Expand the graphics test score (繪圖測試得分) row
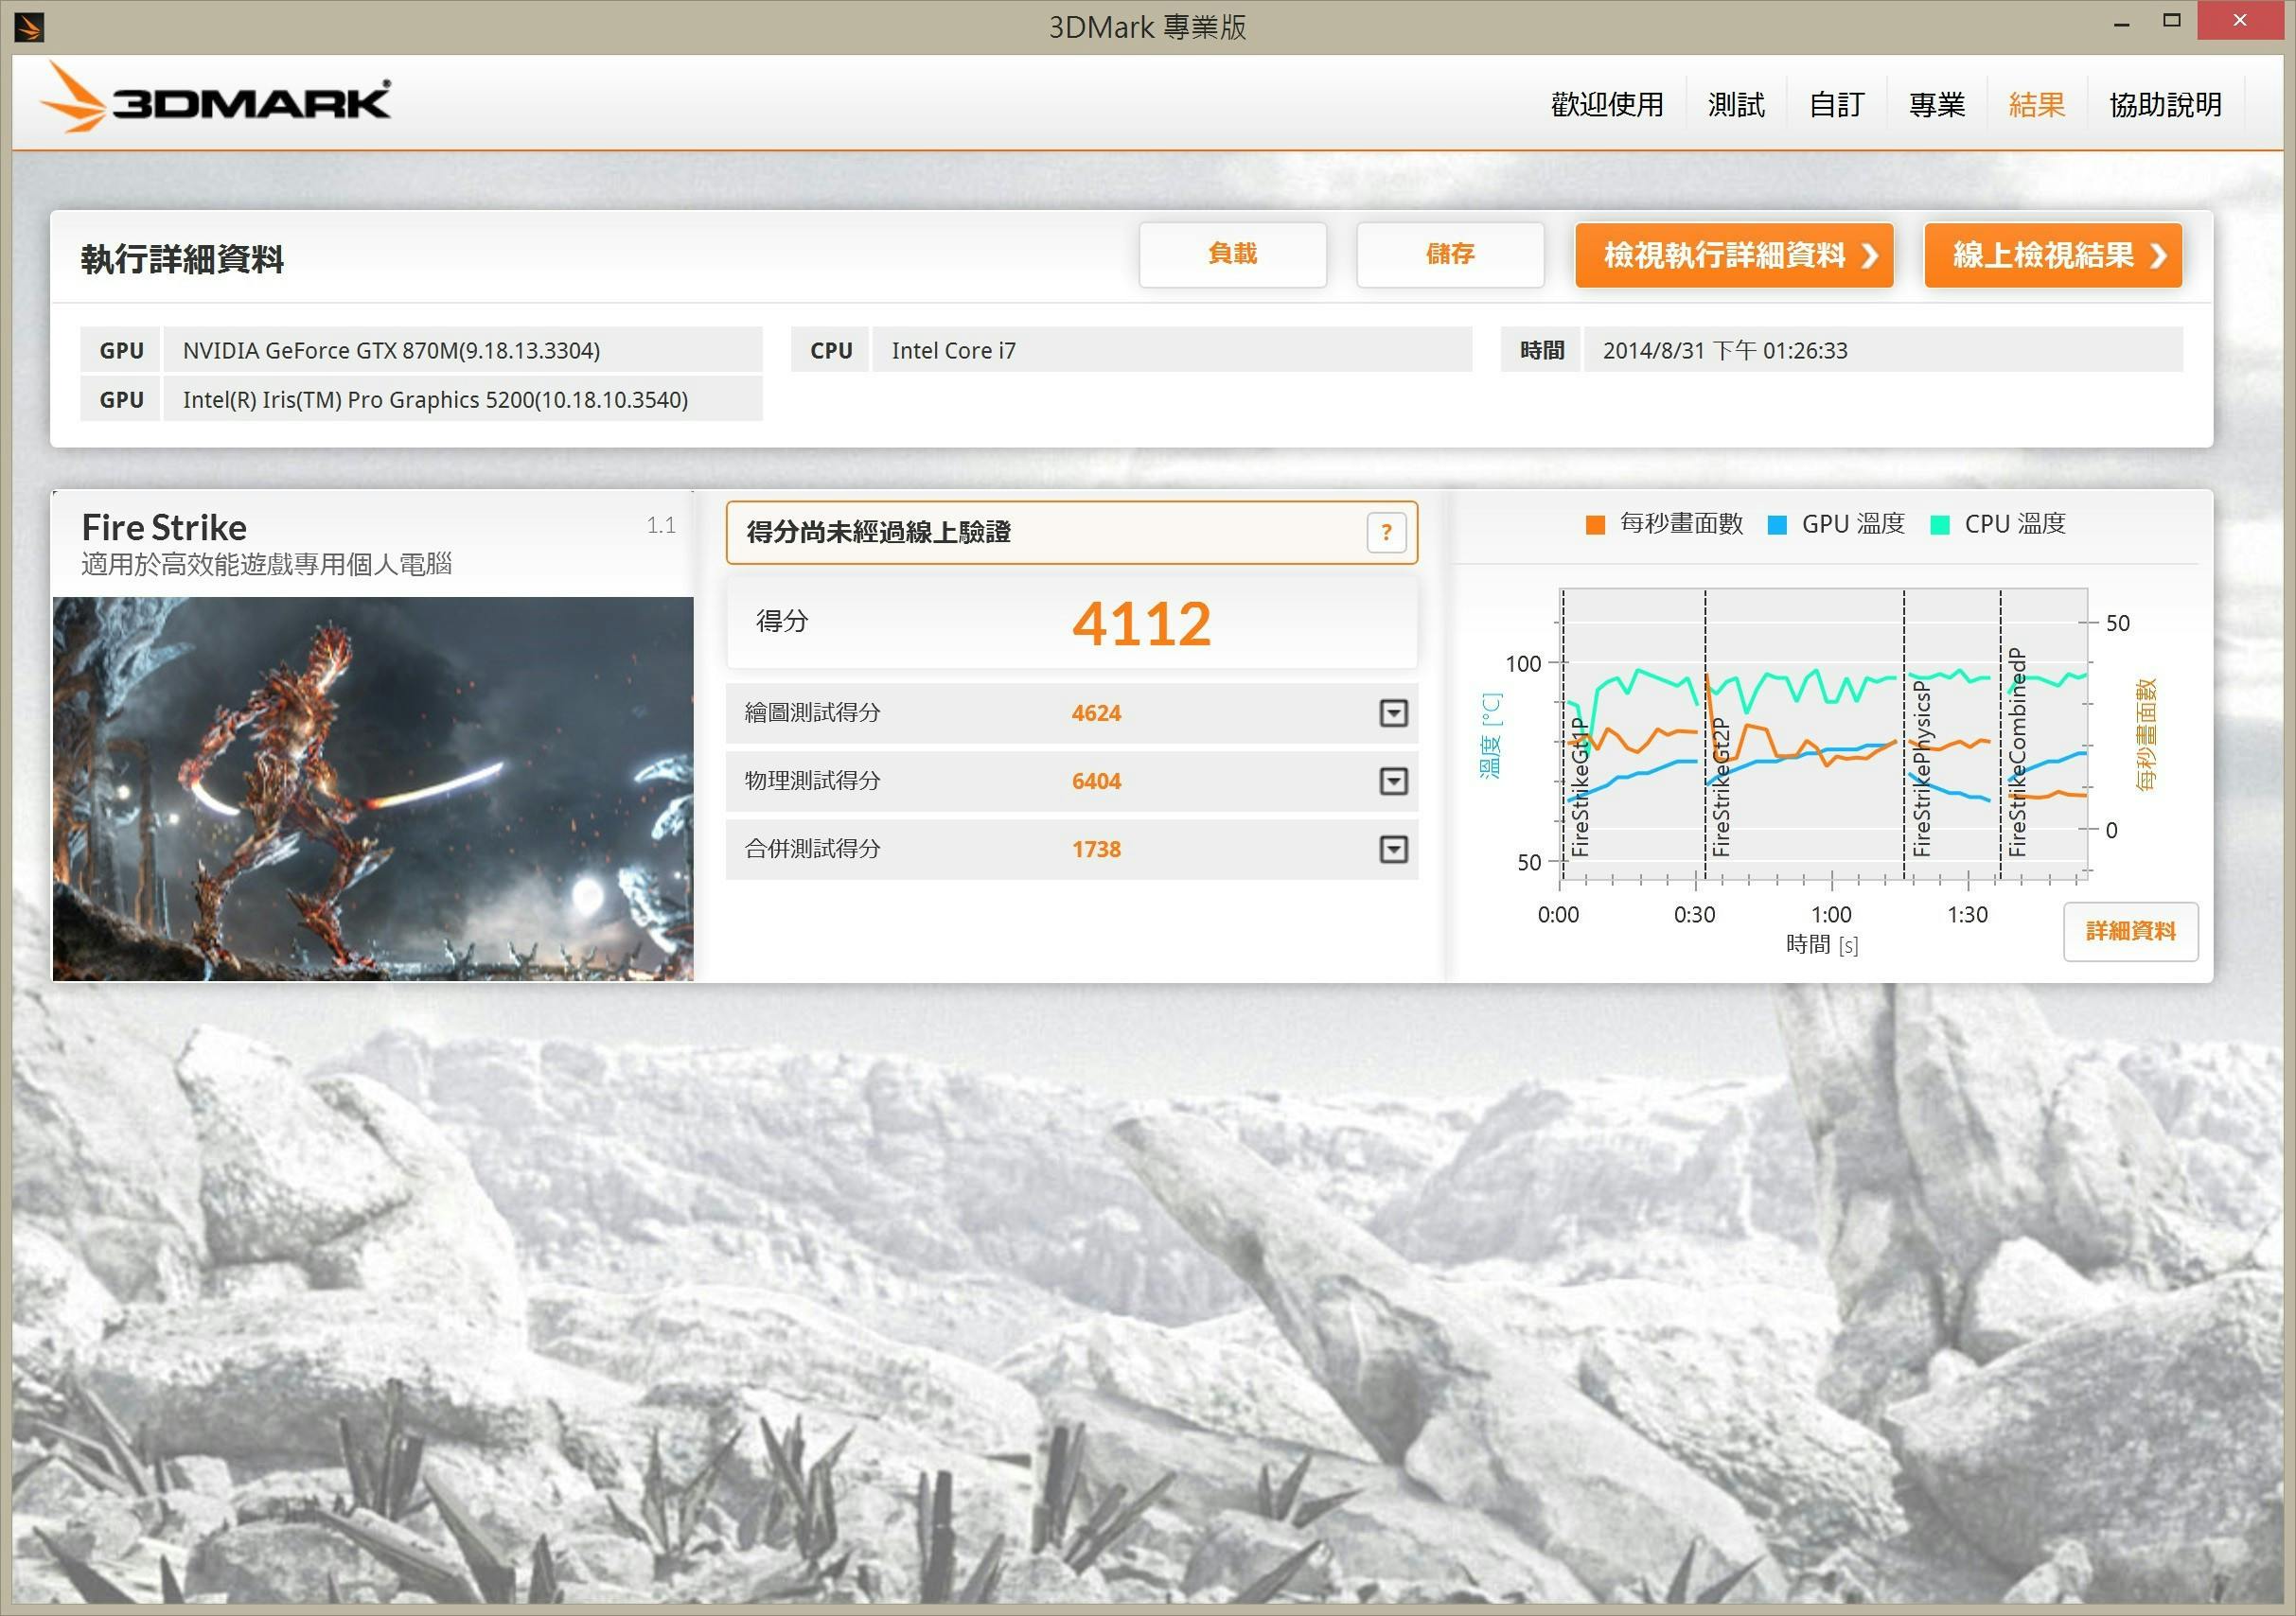2296x1616 pixels. 1393,713
